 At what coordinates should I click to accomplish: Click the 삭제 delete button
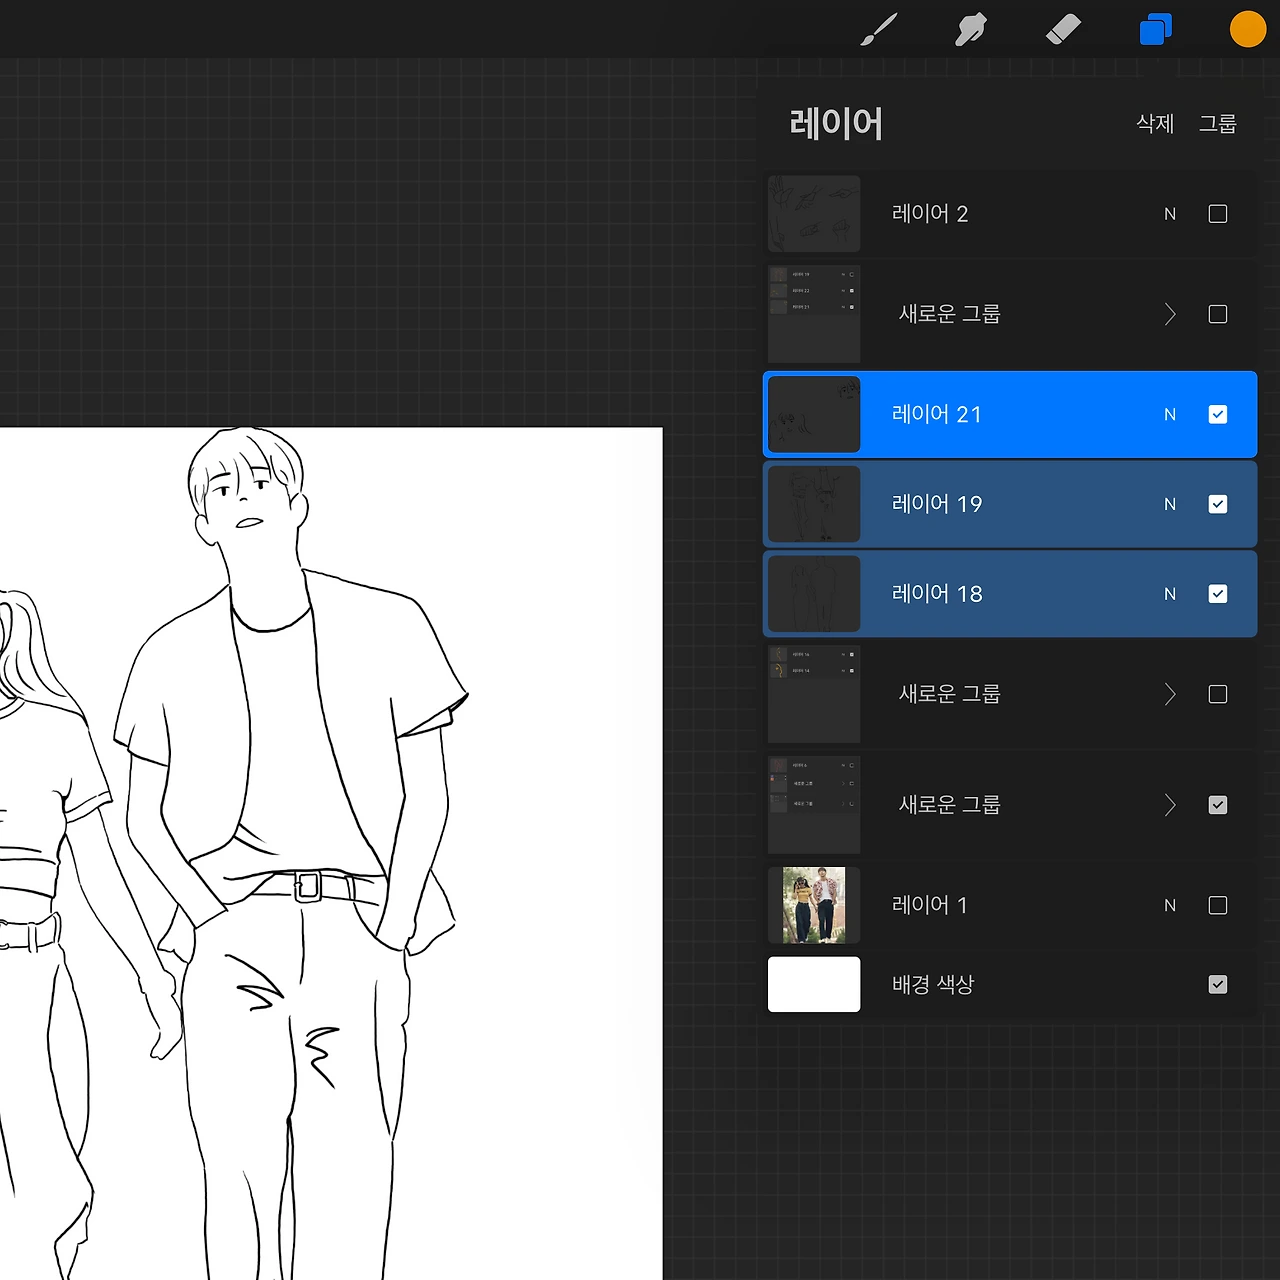click(x=1155, y=124)
